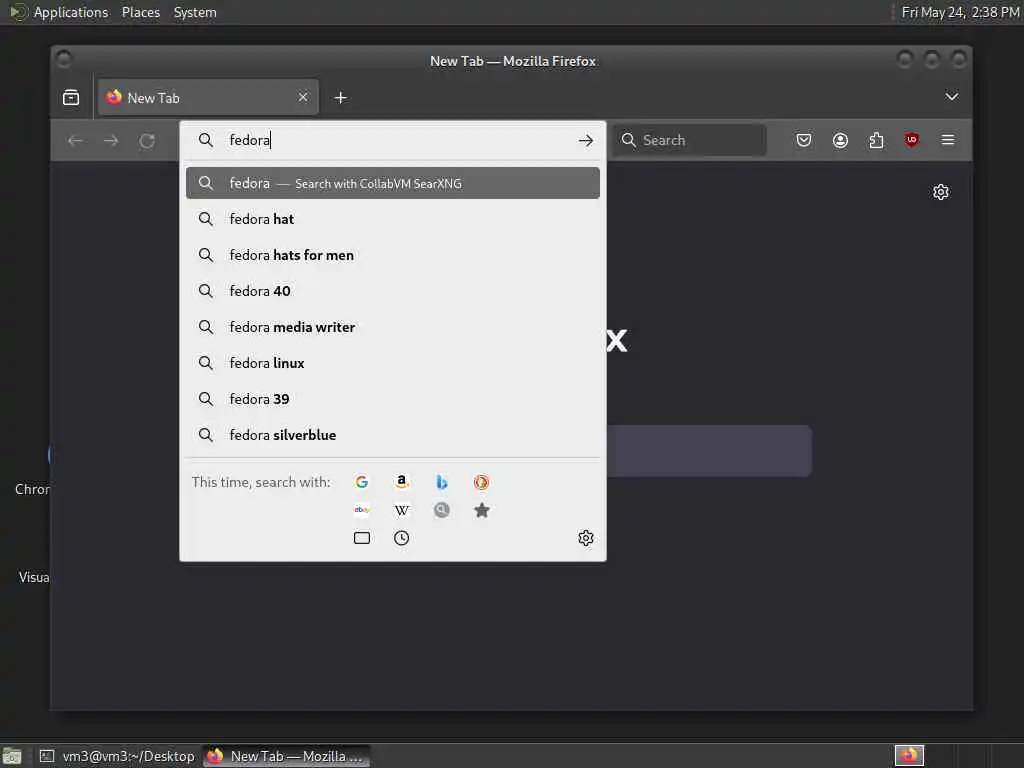The image size is (1024, 768).
Task: Open the System menu
Action: click(x=195, y=12)
